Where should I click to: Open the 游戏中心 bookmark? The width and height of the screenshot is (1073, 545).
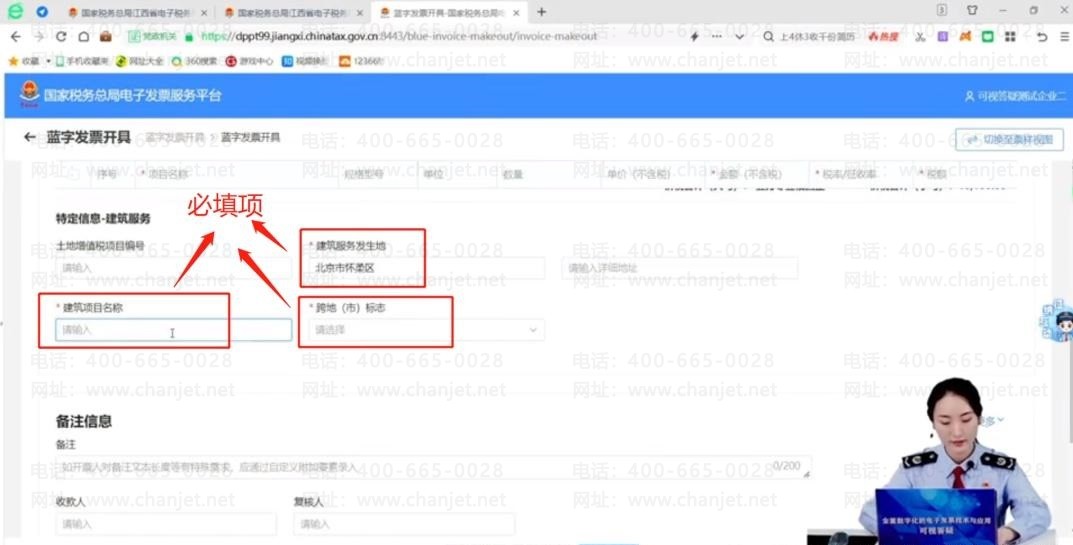pos(249,61)
